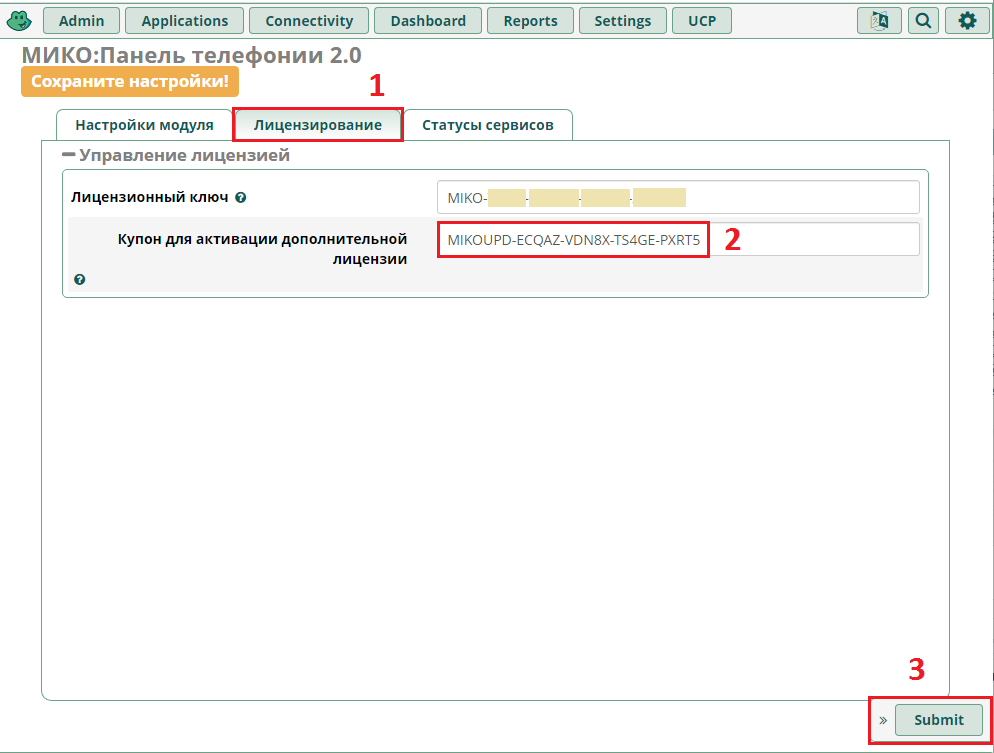Click help icon next to Лицензионный ключ
Image resolution: width=994 pixels, height=753 pixels.
241,198
